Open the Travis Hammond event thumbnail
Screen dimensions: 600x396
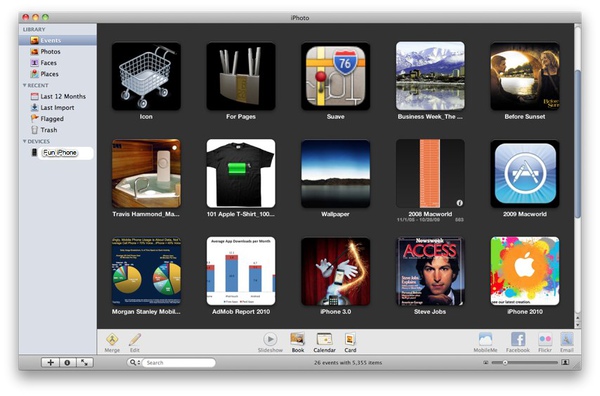coord(146,174)
